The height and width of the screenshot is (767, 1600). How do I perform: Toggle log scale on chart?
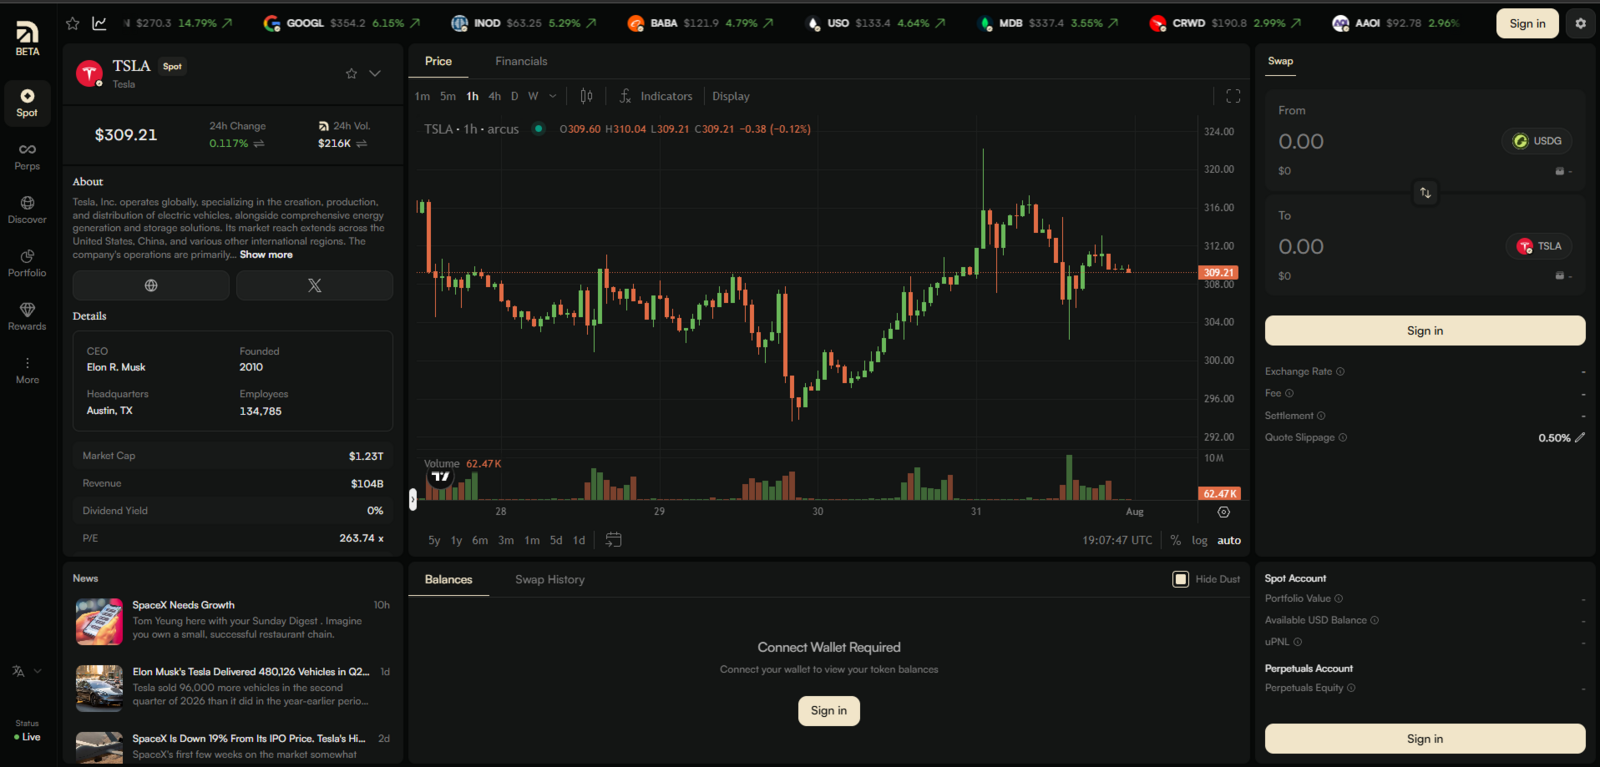click(x=1199, y=540)
